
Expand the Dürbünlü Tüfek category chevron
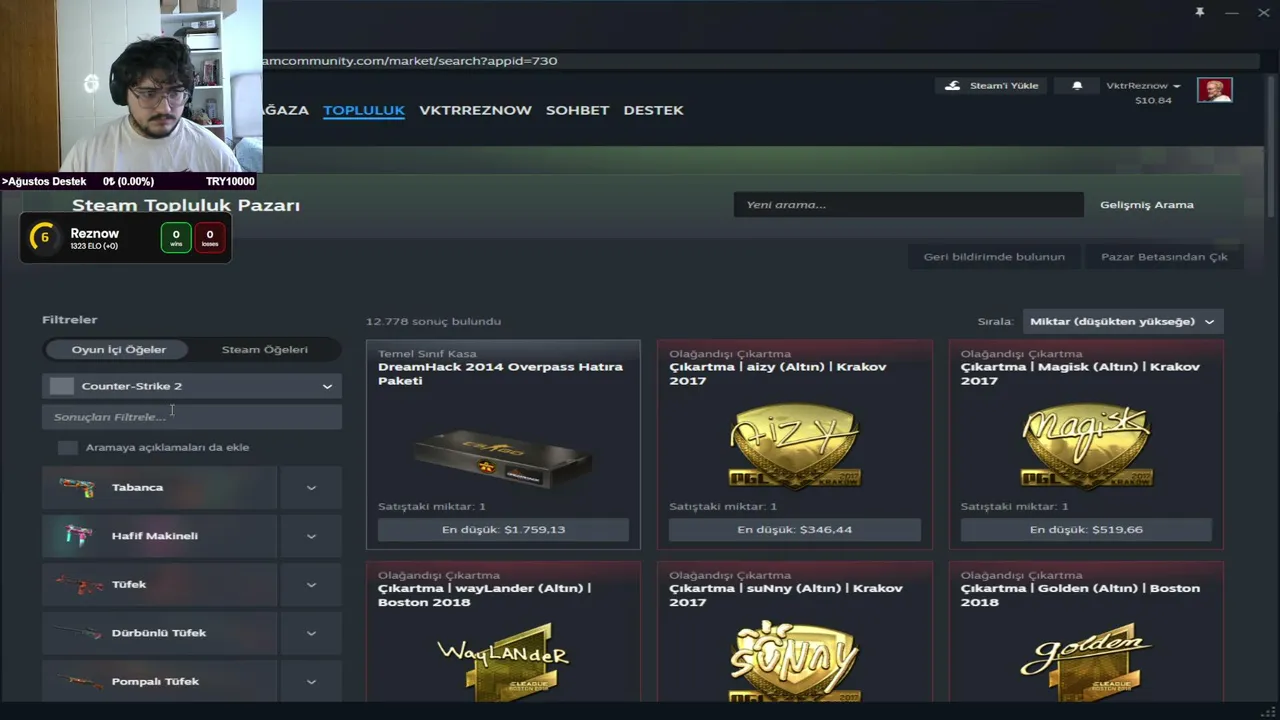(311, 633)
